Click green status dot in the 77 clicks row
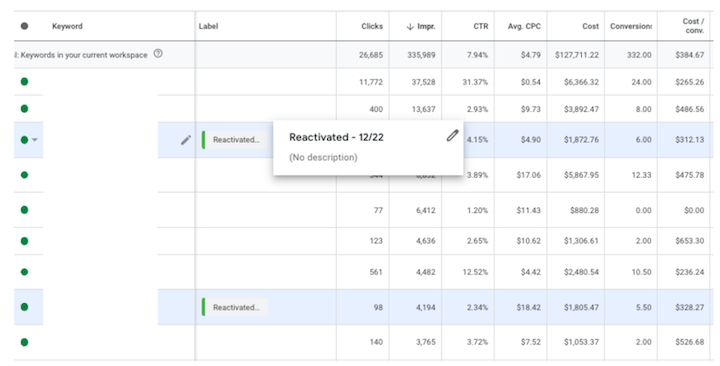This screenshot has height=366, width=720. click(x=24, y=209)
